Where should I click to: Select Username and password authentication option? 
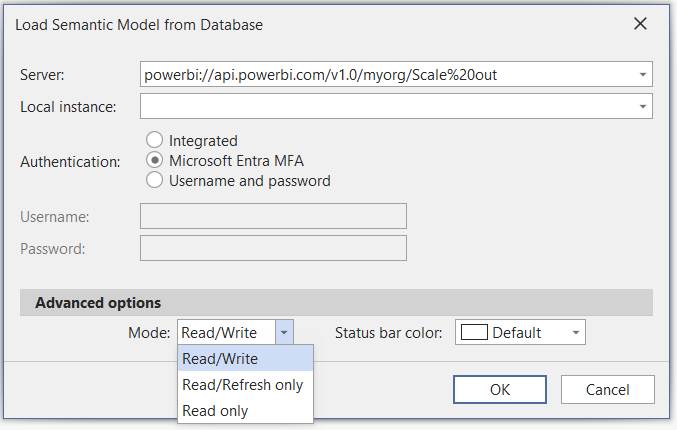(x=154, y=181)
